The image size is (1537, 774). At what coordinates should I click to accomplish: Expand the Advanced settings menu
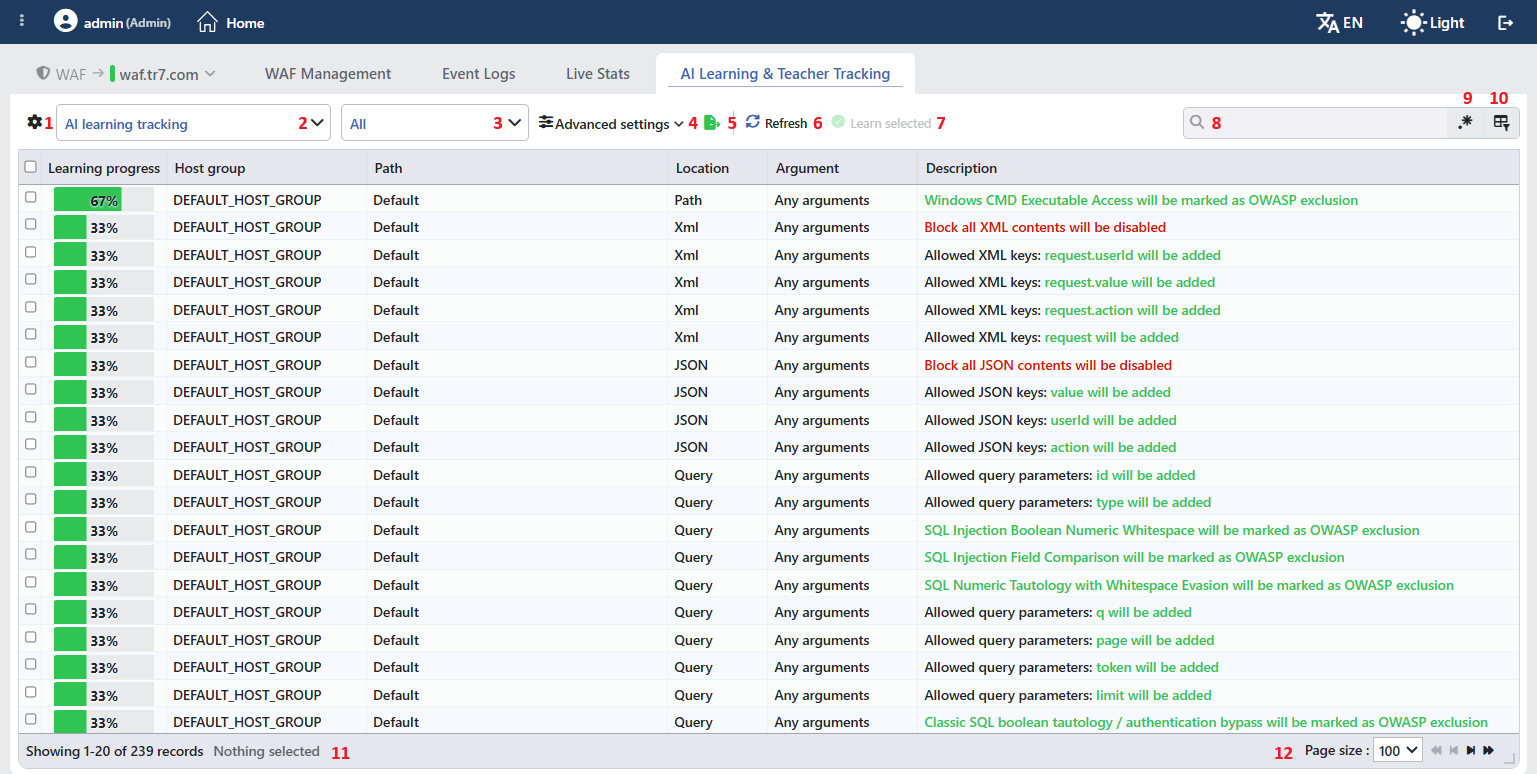click(x=611, y=124)
